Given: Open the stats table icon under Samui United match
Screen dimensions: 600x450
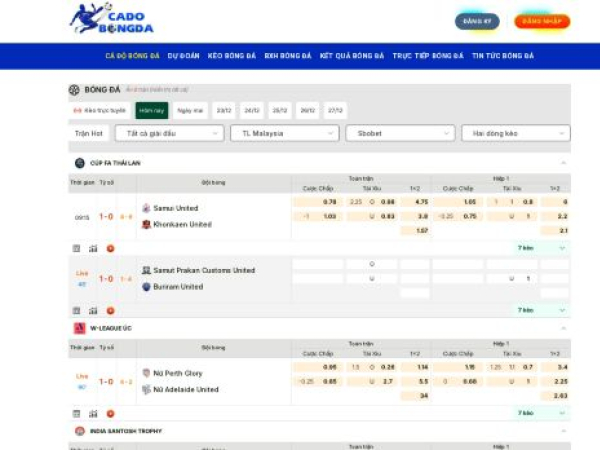Looking at the screenshot, I should point(77,248).
